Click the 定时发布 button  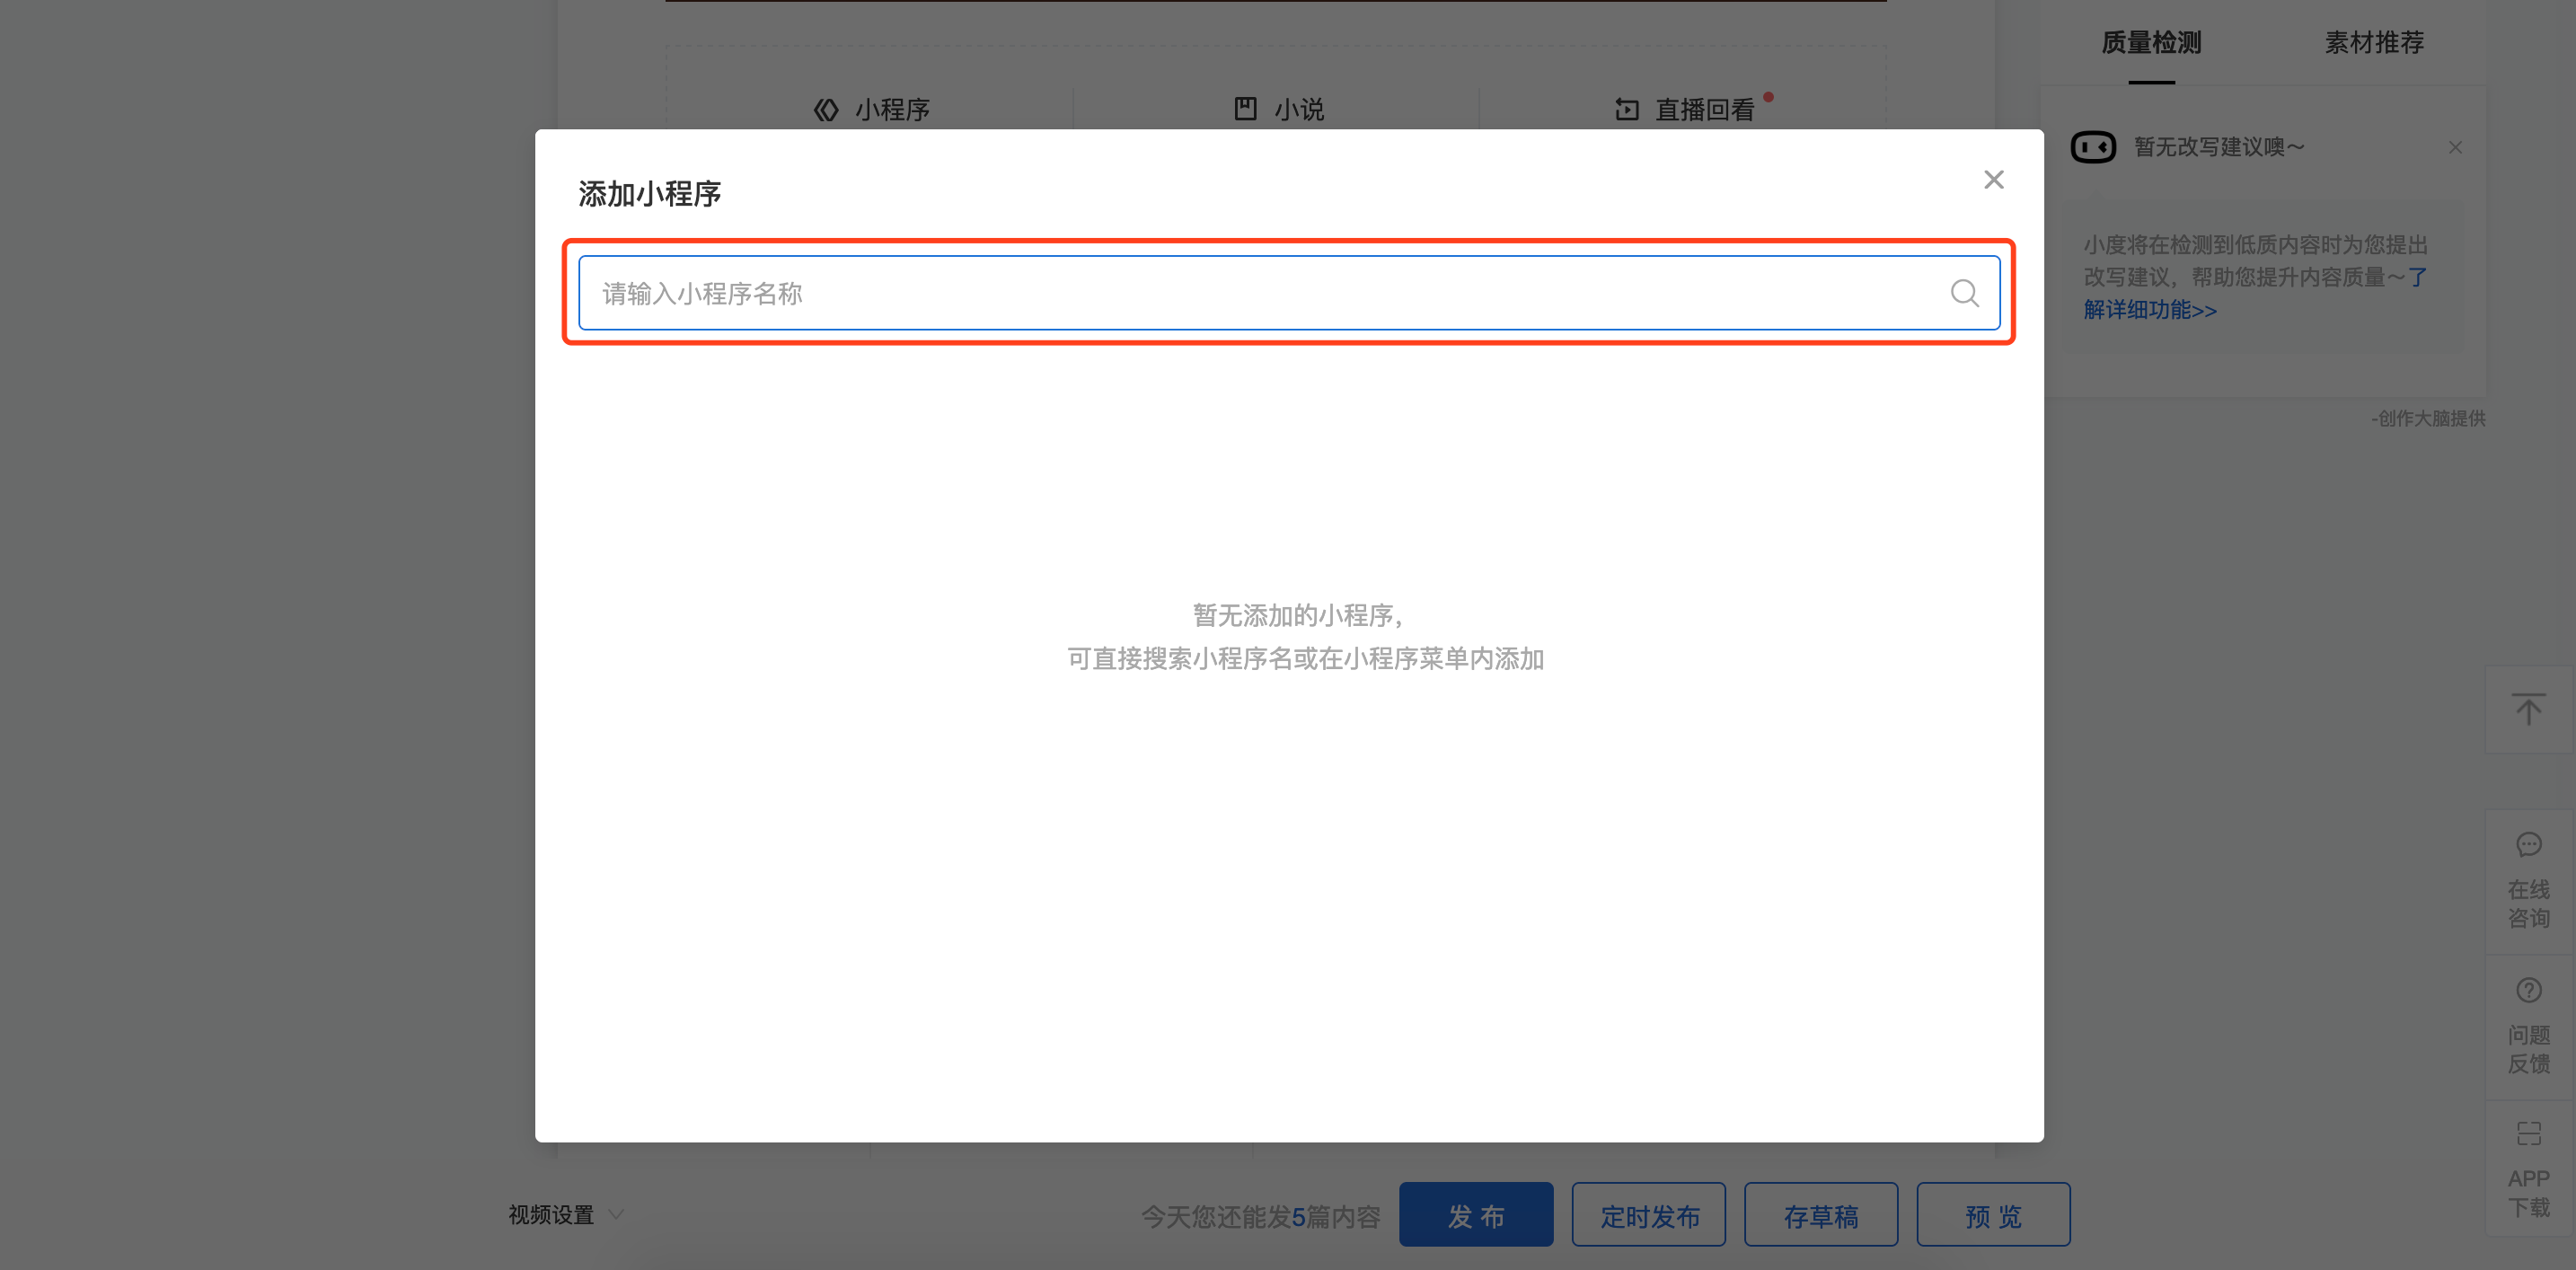click(x=1648, y=1215)
